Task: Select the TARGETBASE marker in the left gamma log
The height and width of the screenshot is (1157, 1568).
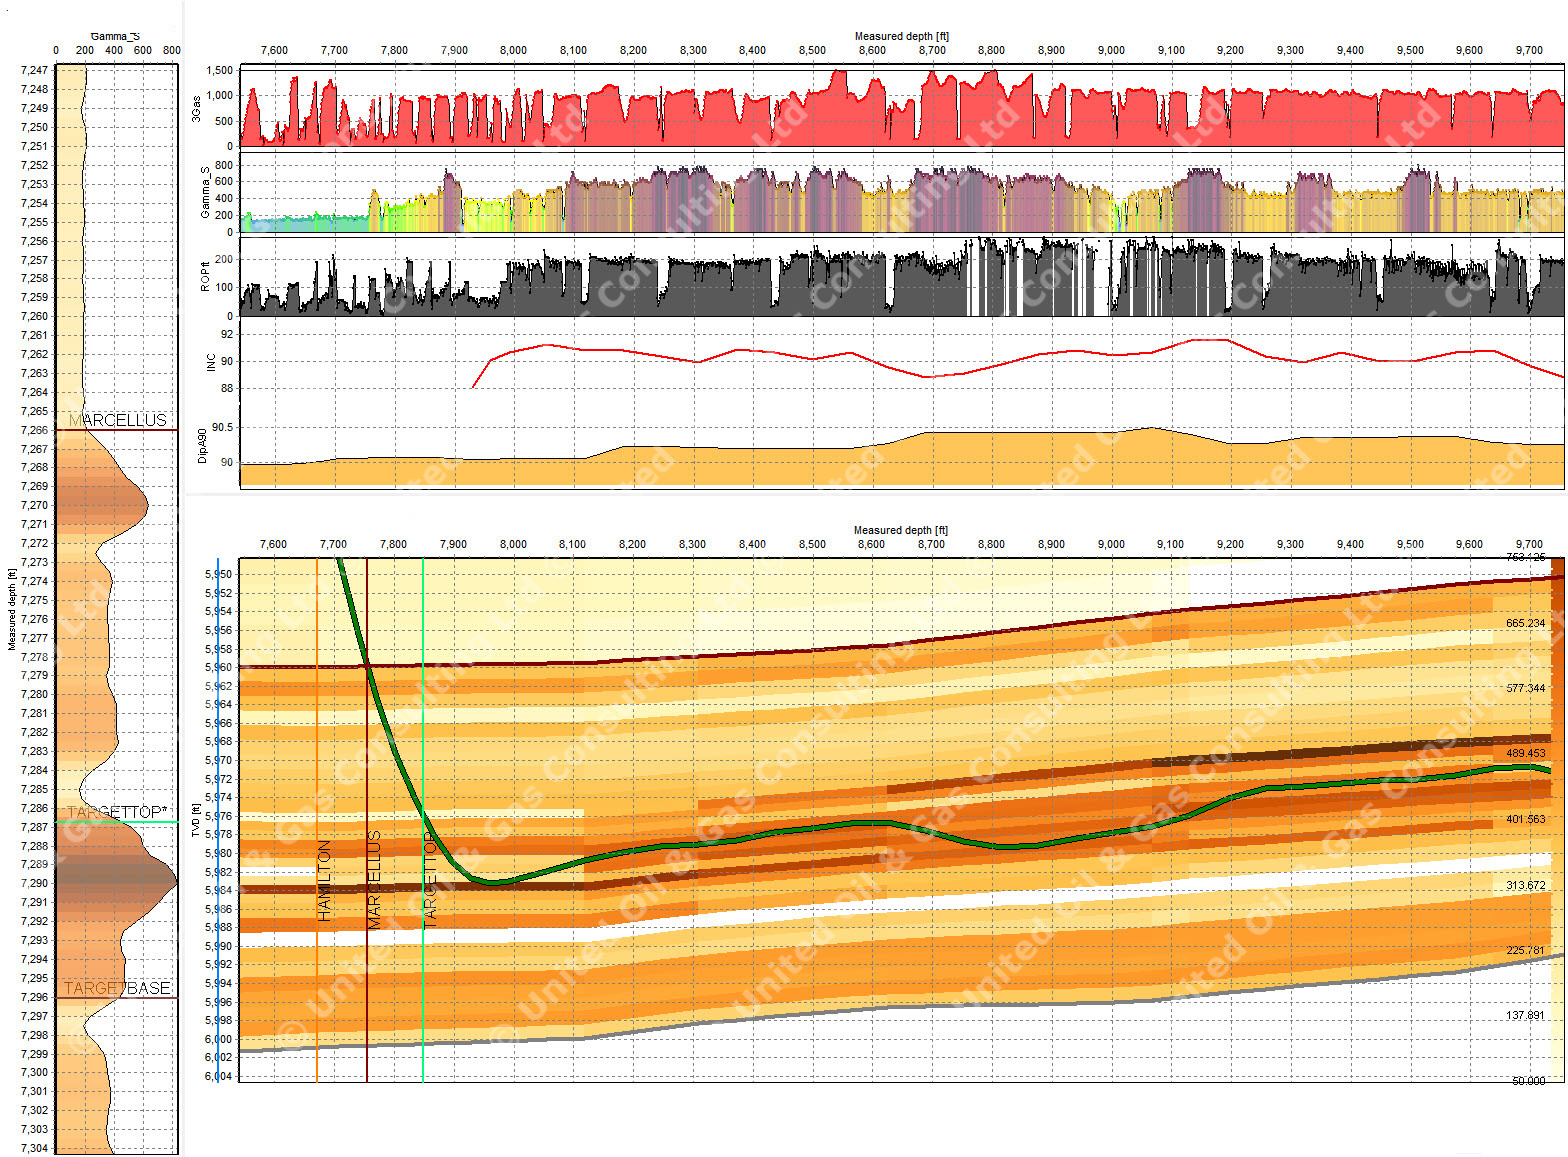Action: pyautogui.click(x=117, y=988)
